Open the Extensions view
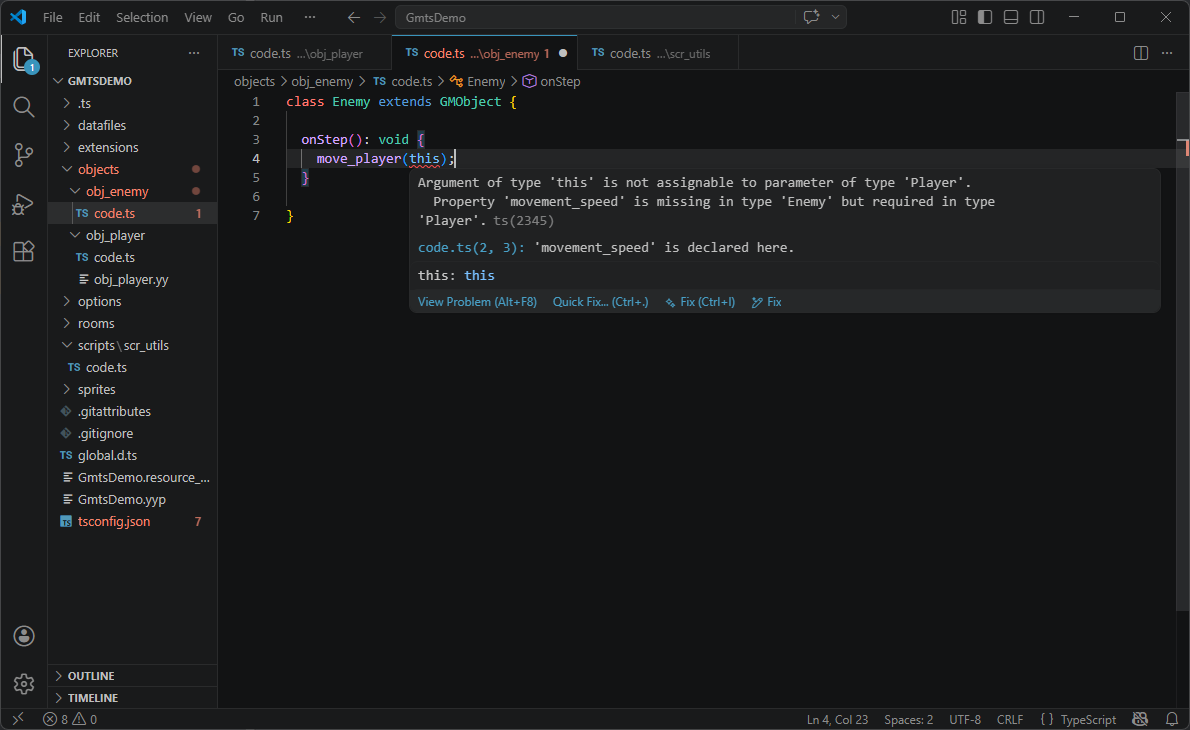 point(23,251)
